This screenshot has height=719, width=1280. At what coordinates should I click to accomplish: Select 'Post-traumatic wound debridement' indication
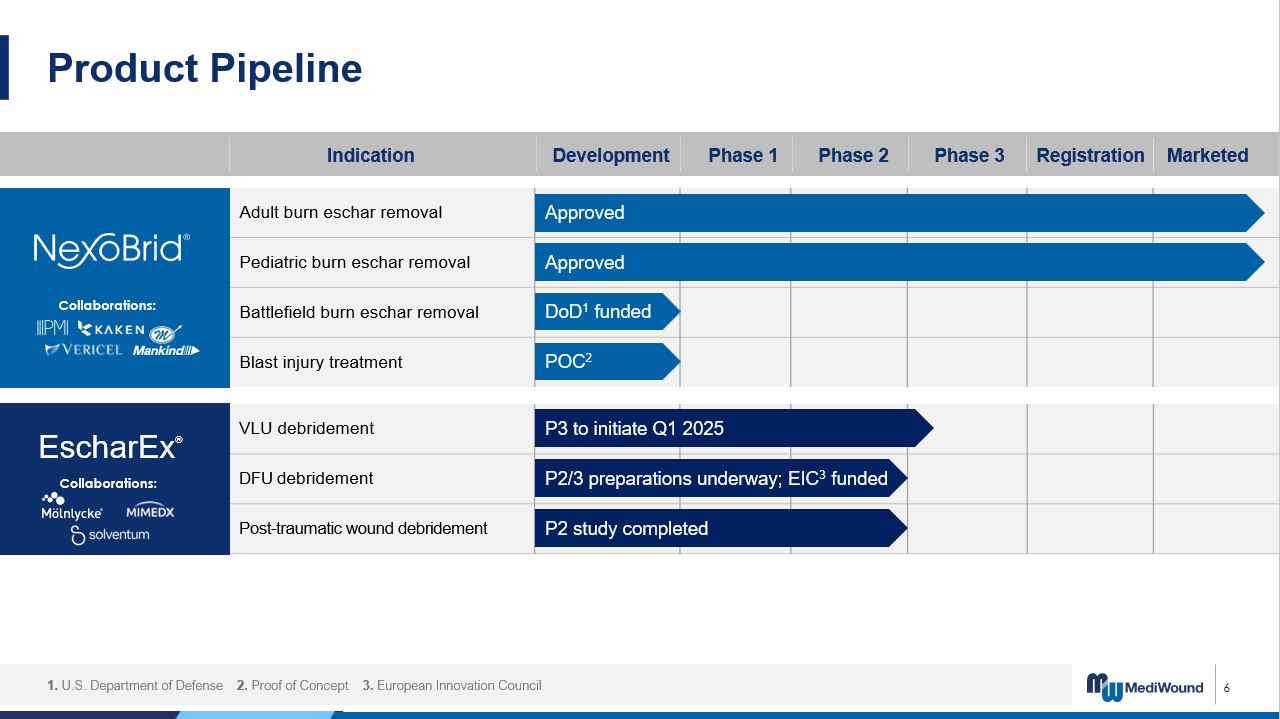coord(363,528)
